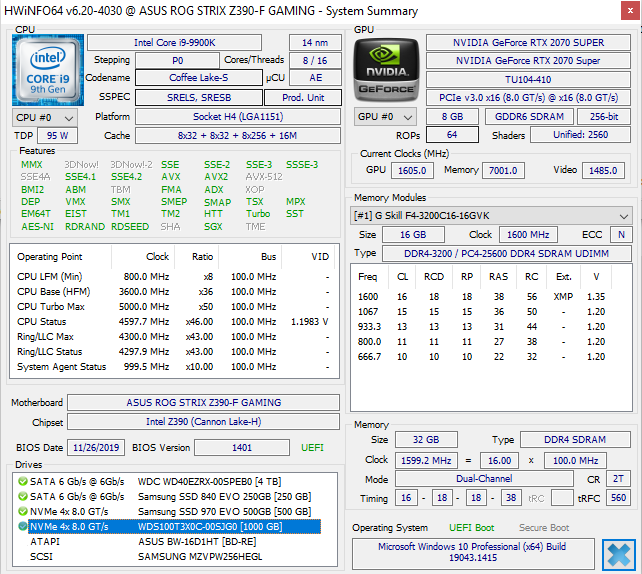Click the Intel Z390 (Cannon Lake-H) chipset field
Viewport: 642px width, 574px height.
[203, 422]
